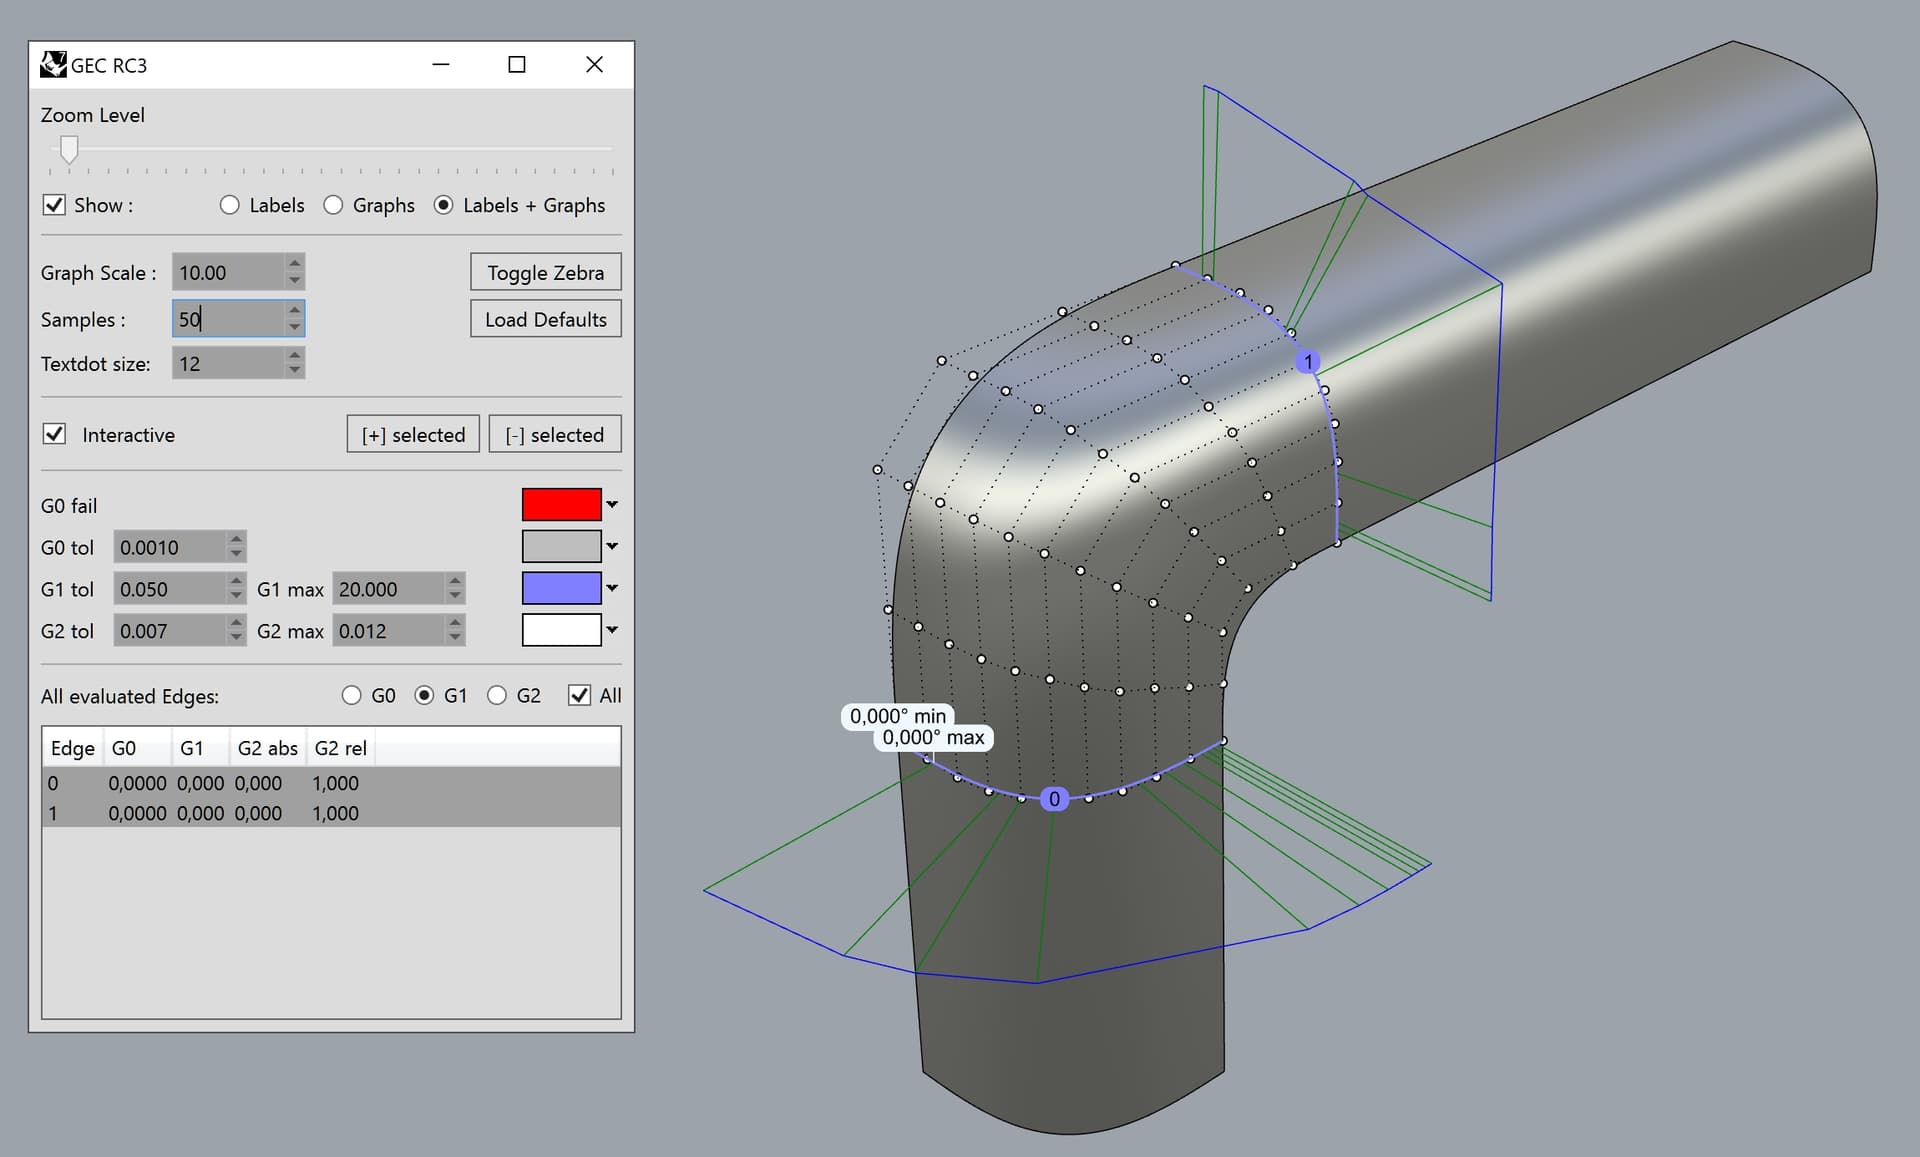
Task: Toggle the All edges checkbox
Action: pyautogui.click(x=579, y=695)
